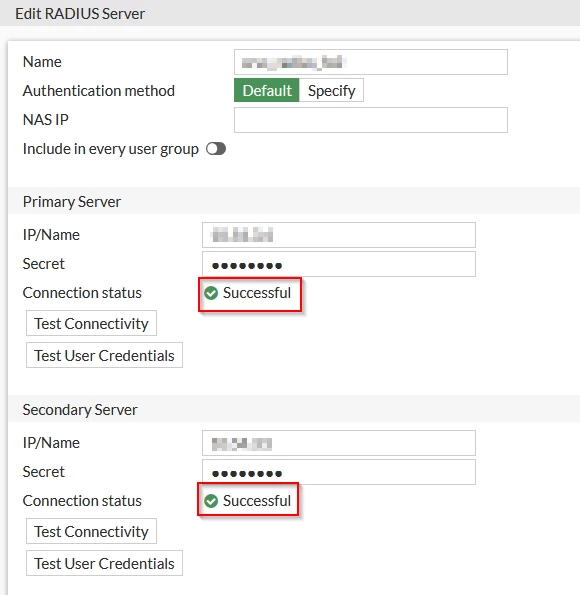Click the Primary Server IP/Name field
This screenshot has height=595, width=580.
click(339, 235)
